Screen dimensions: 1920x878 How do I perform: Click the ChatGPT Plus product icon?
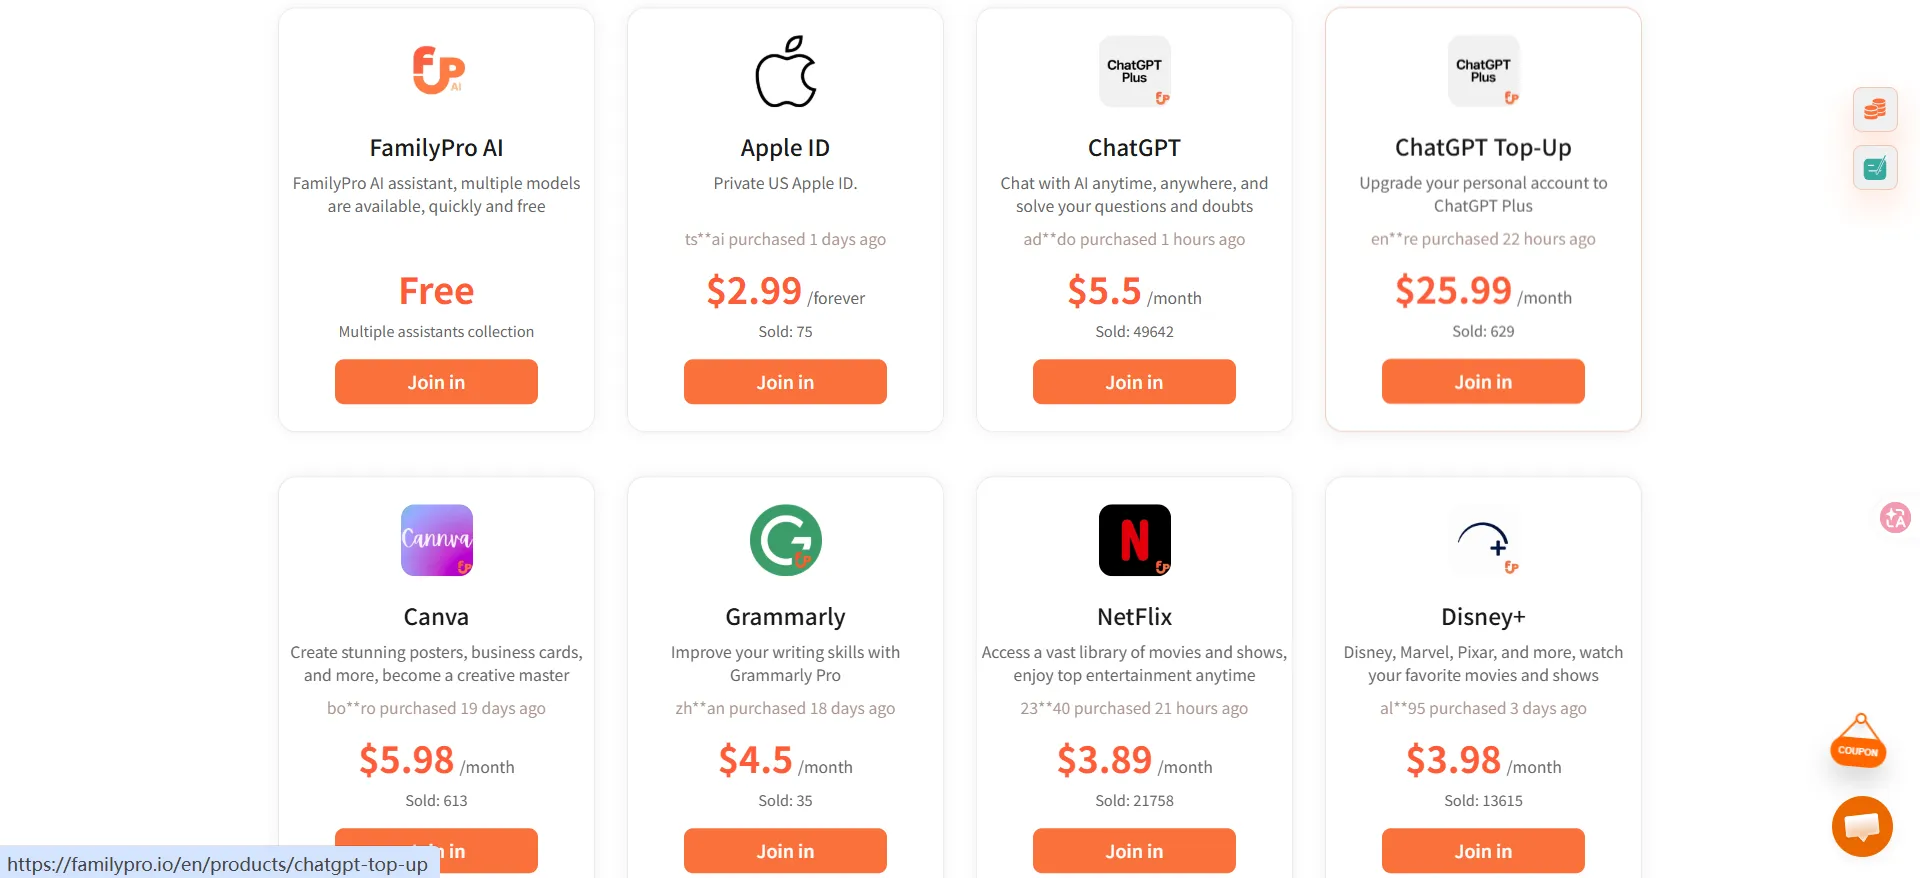pyautogui.click(x=1134, y=71)
